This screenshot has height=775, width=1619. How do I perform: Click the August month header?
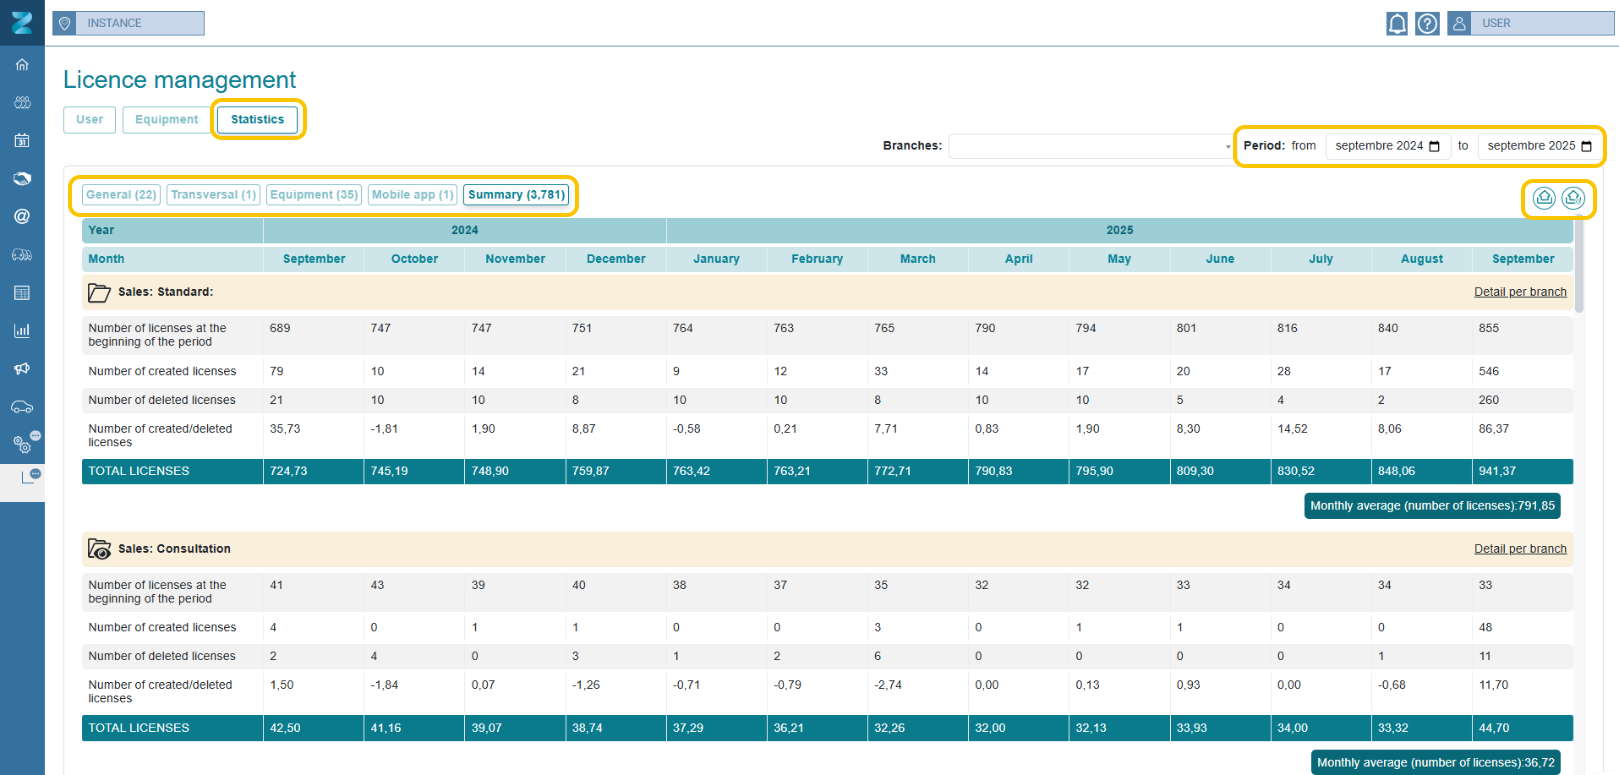(1422, 259)
